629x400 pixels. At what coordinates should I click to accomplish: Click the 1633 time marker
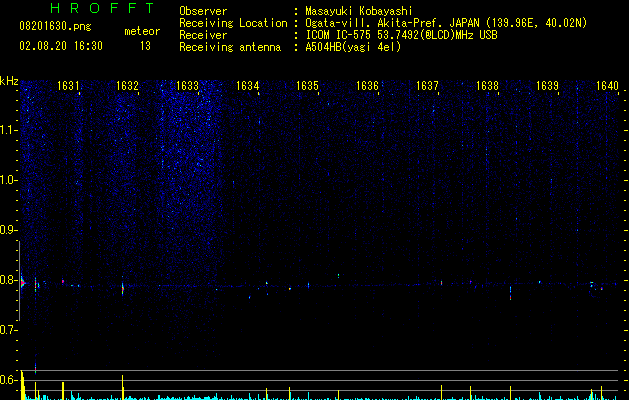[187, 86]
